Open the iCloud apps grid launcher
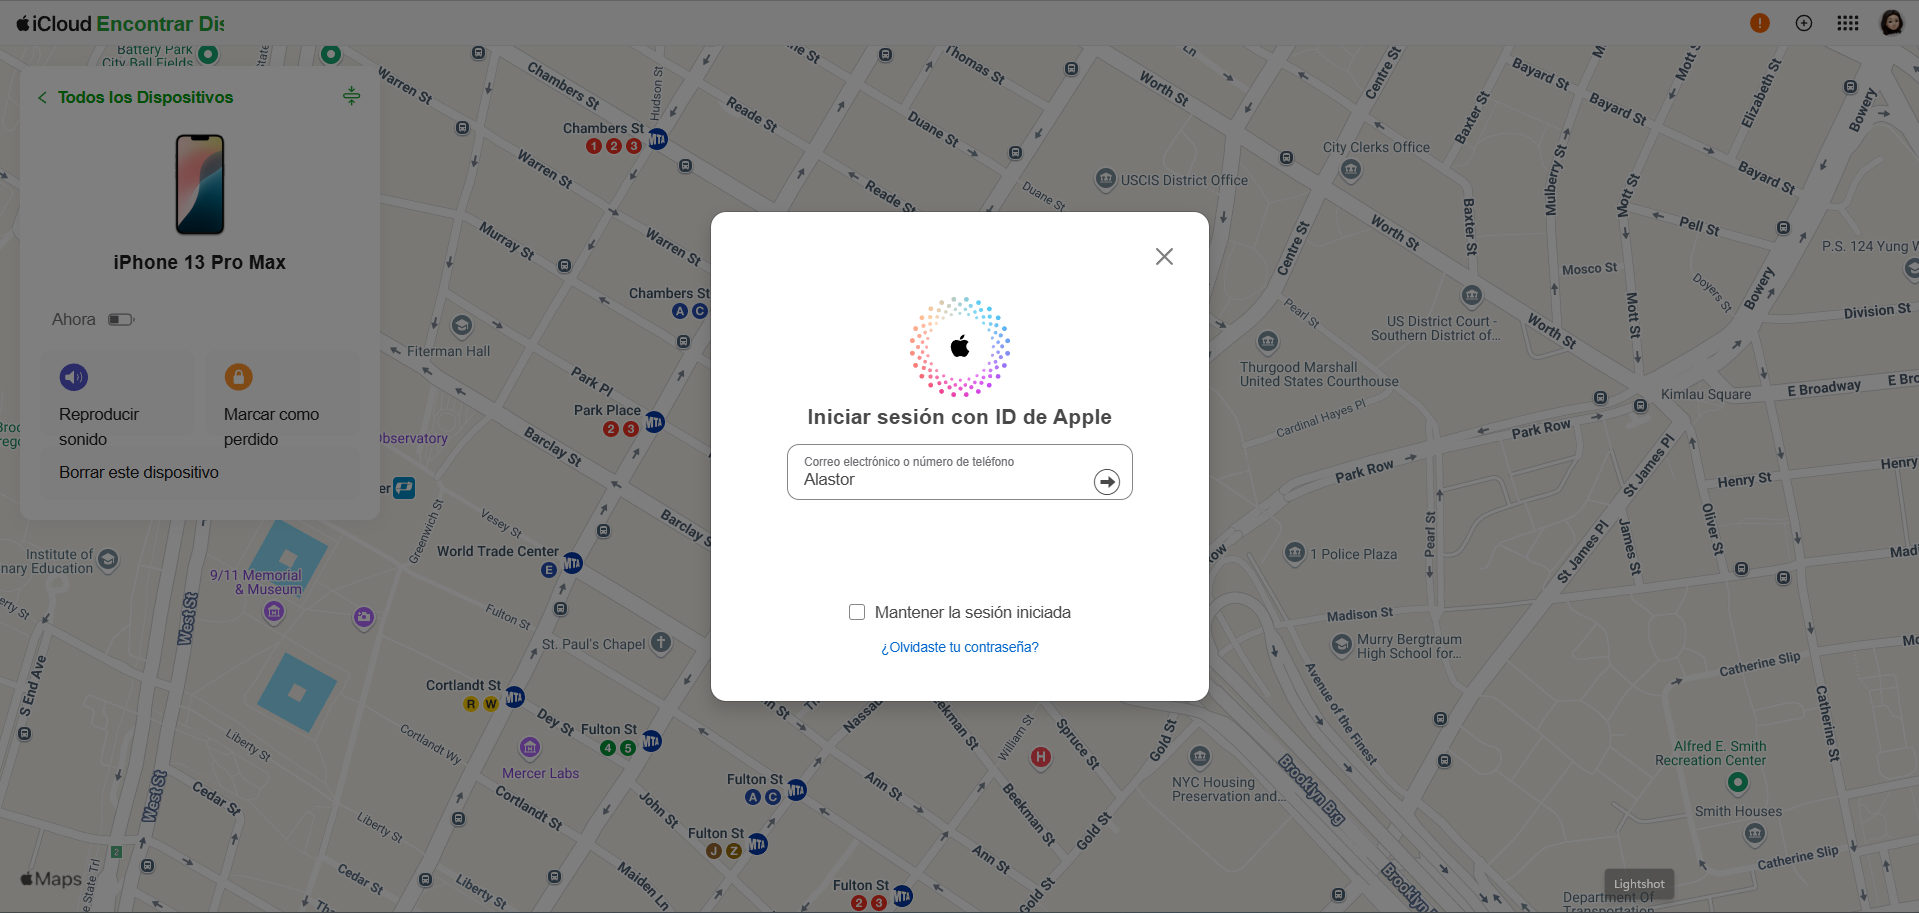 pyautogui.click(x=1847, y=23)
